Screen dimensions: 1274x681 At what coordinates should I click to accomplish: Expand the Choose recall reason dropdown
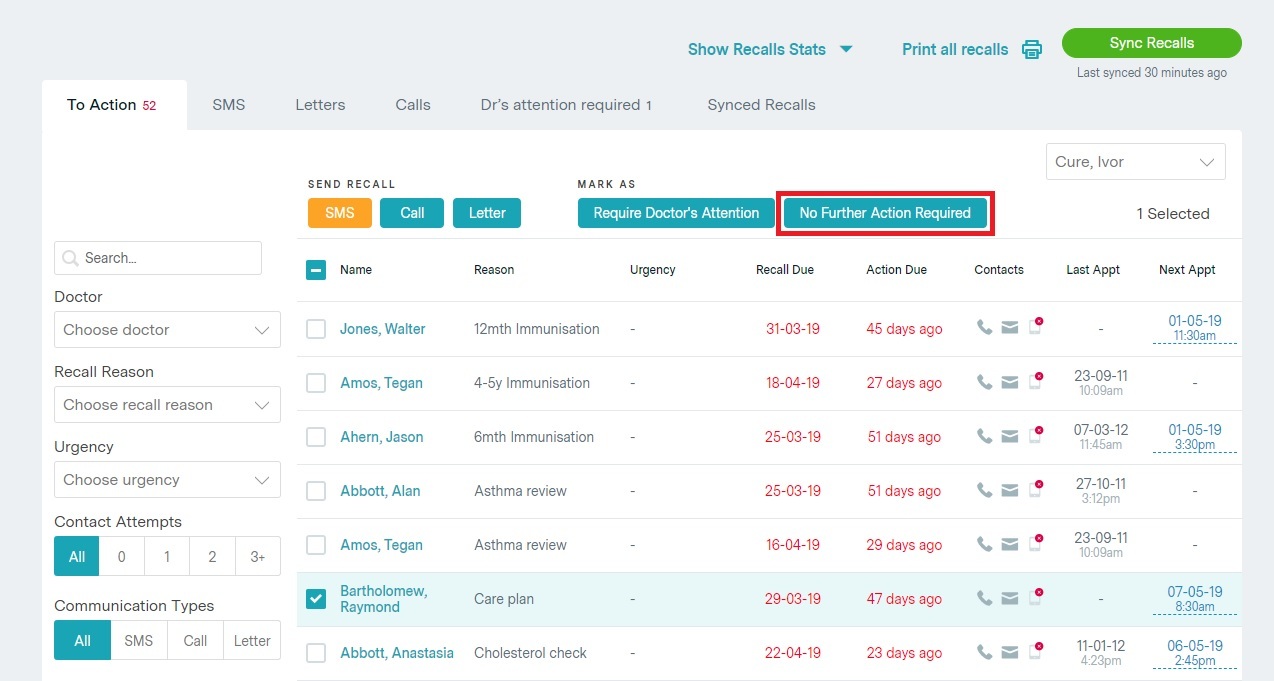pos(166,405)
